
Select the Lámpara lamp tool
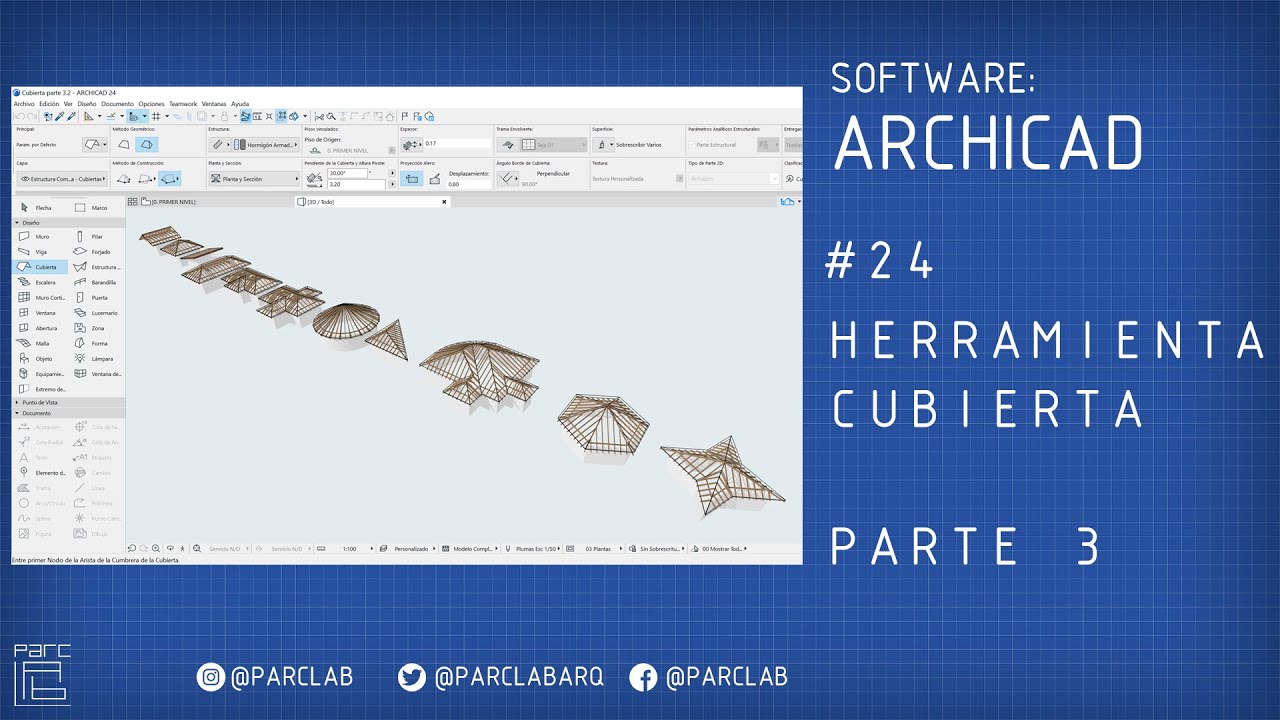[96, 358]
